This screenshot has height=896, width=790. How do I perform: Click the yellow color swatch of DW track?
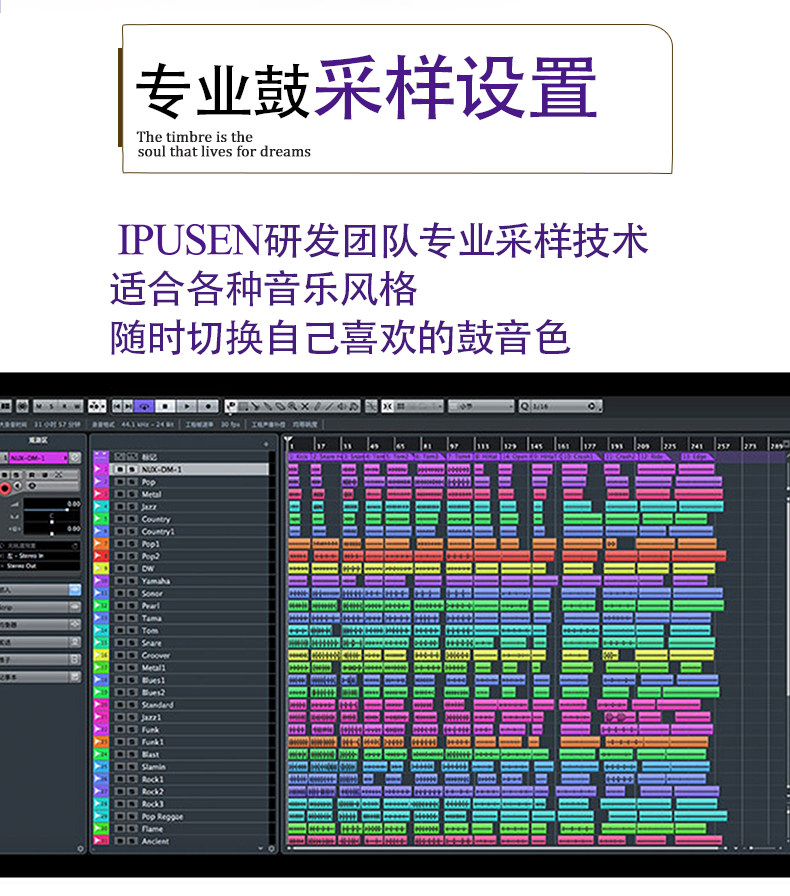[101, 568]
